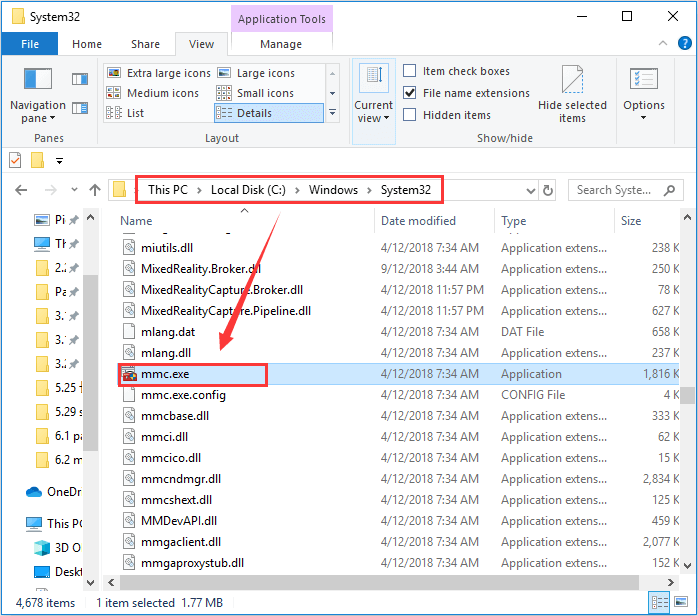698x616 pixels.
Task: Select List layout option
Action: 126,113
